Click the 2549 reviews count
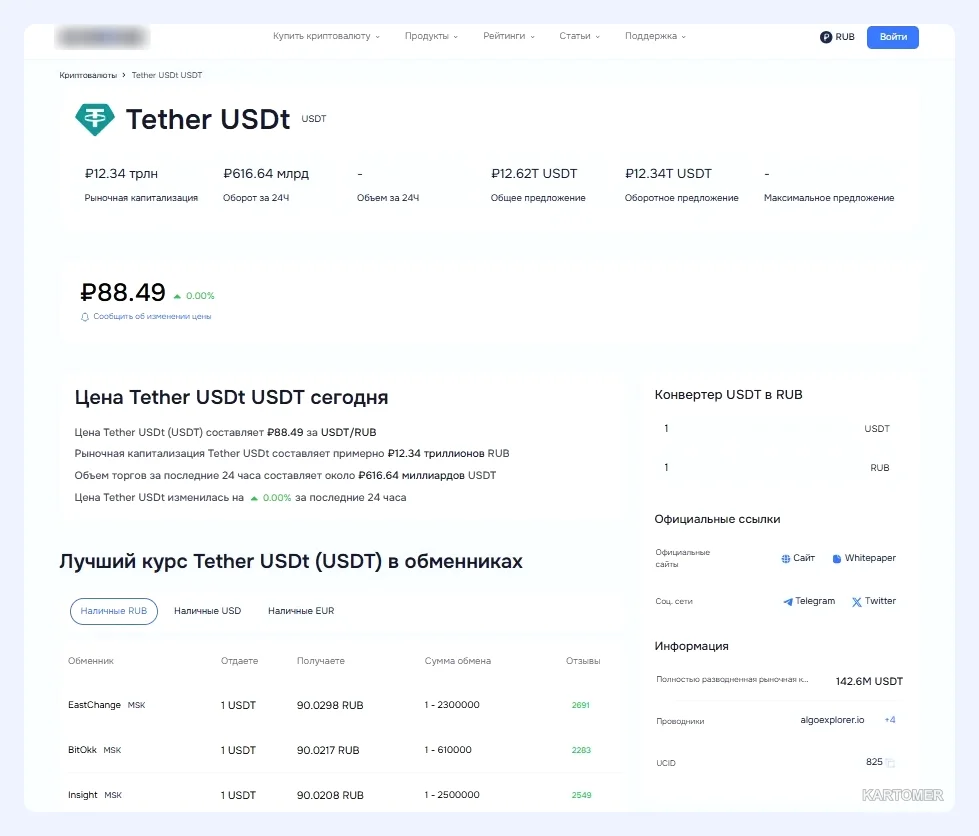This screenshot has height=836, width=979. click(581, 795)
